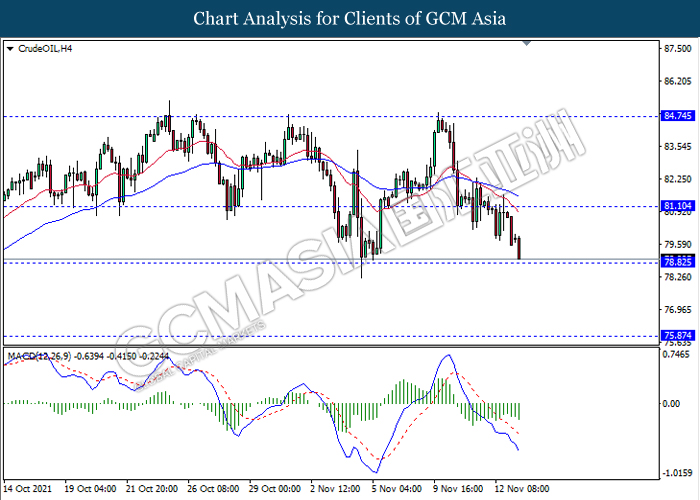The image size is (700, 500).
Task: Open the CrudeOIL,H4 symbol dropdown arrow
Action: pyautogui.click(x=10, y=49)
